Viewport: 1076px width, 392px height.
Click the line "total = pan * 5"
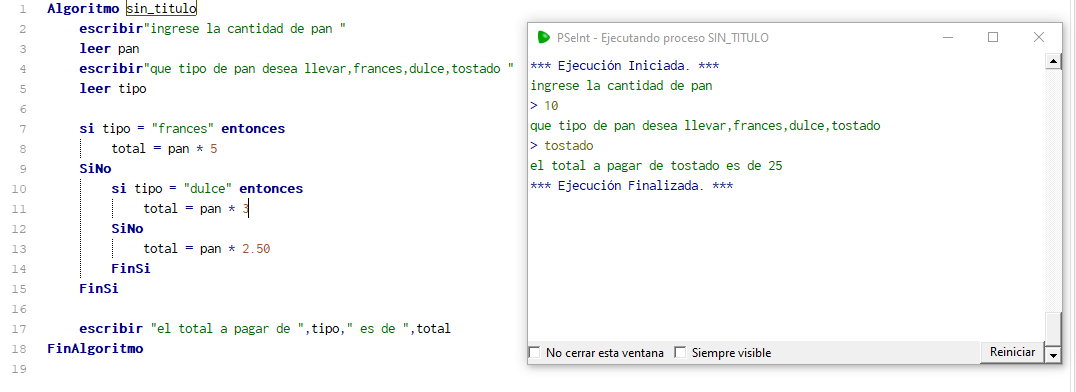[x=164, y=148]
